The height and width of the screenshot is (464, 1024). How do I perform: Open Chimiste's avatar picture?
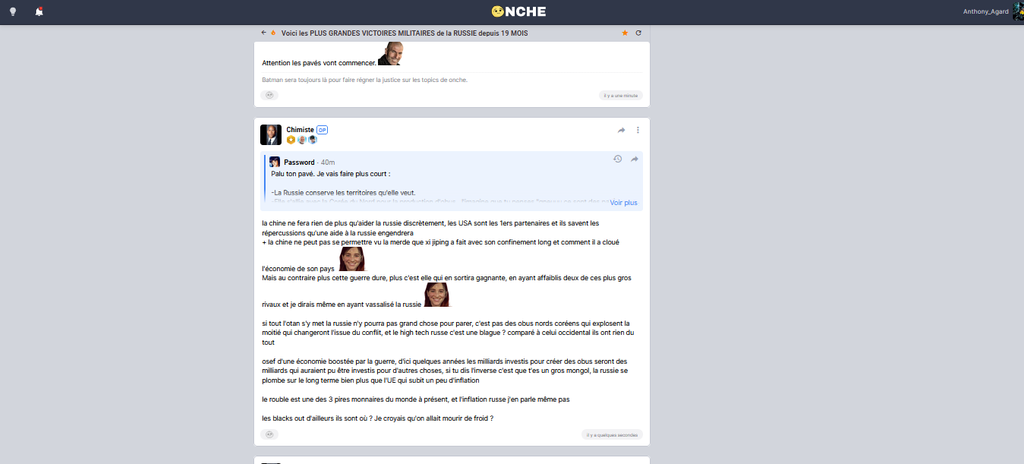pyautogui.click(x=270, y=135)
